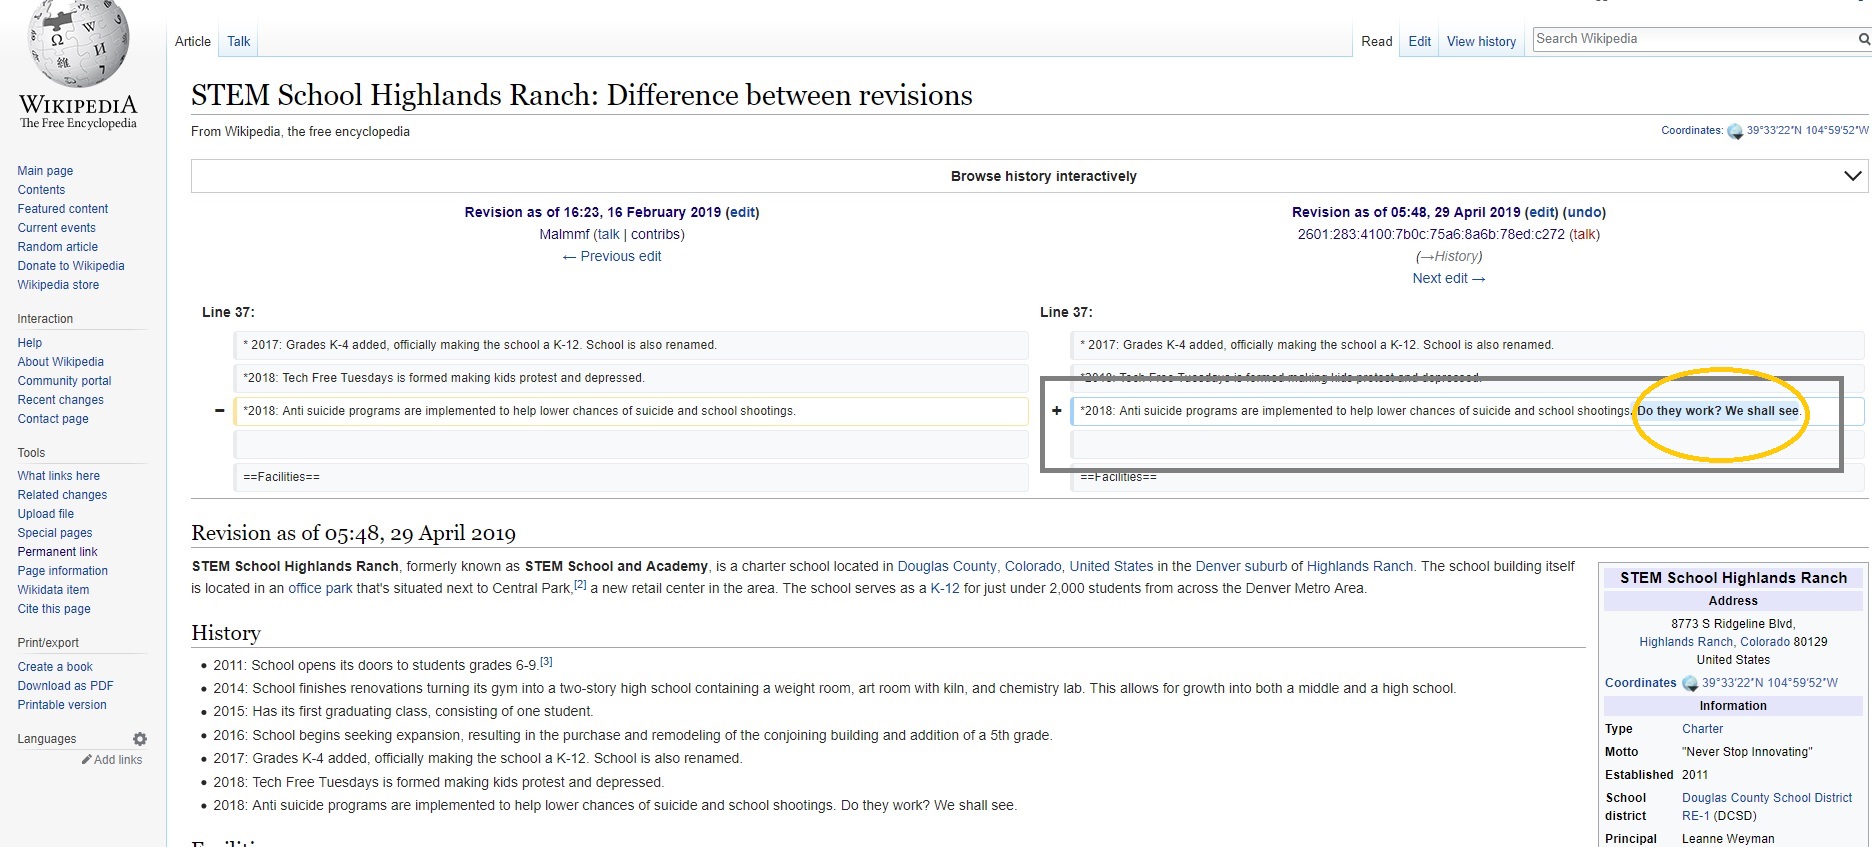The image size is (1872, 847).
Task: Switch to the Talk tab
Action: [x=239, y=41]
